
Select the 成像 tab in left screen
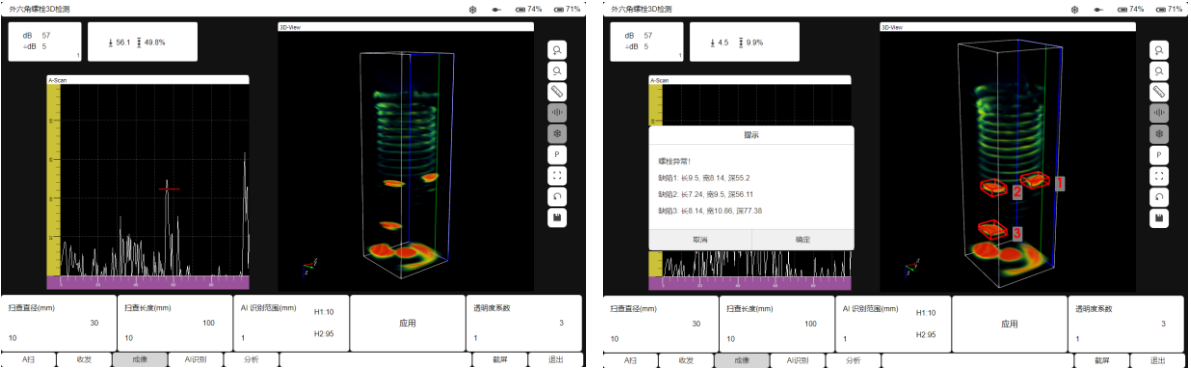pos(140,360)
